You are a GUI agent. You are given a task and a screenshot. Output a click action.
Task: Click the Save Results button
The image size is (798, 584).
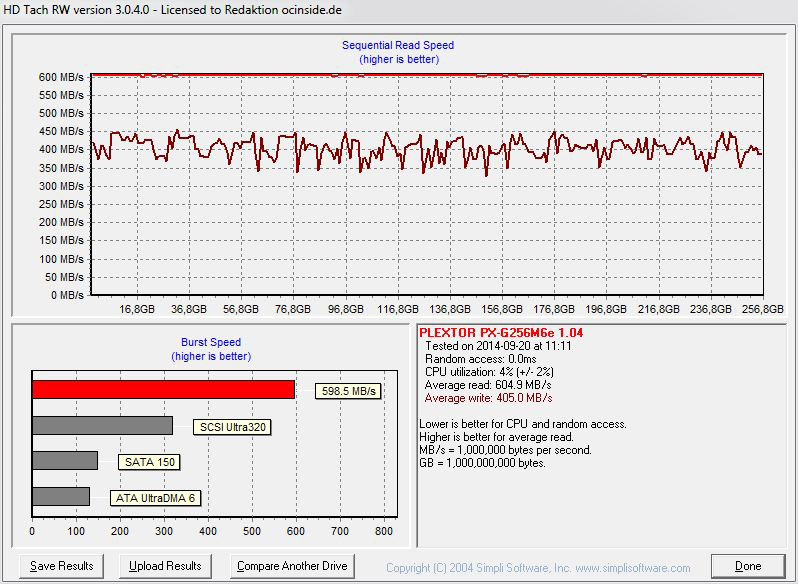(x=61, y=566)
